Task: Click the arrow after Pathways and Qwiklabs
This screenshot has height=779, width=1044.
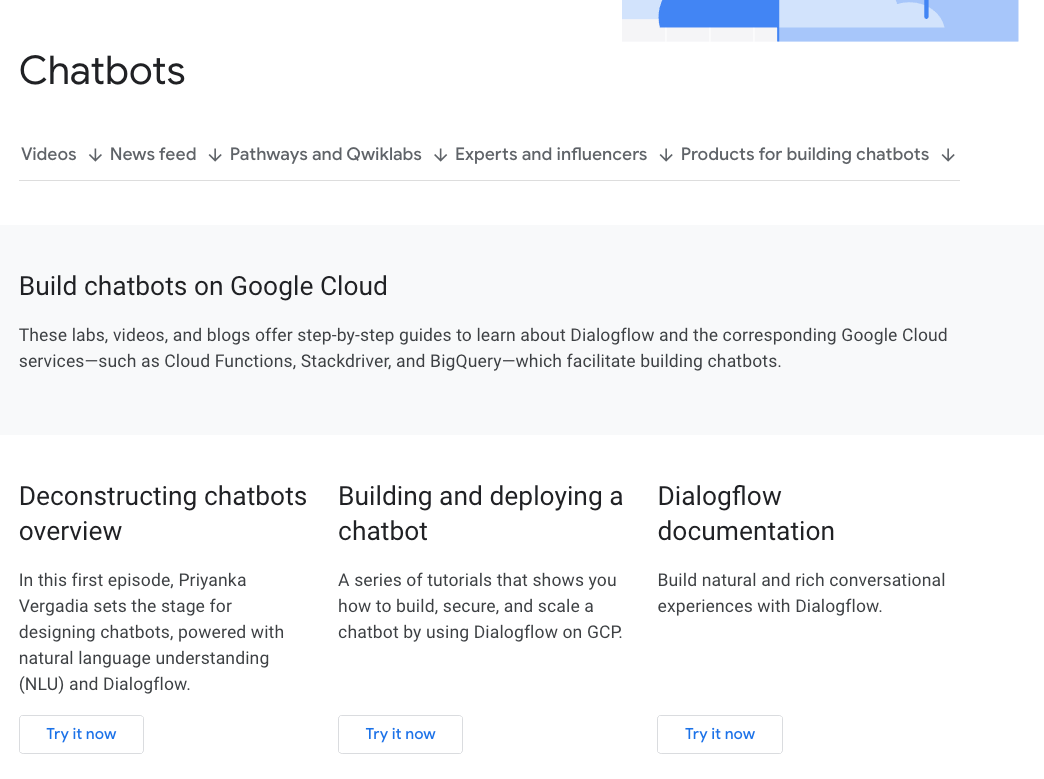Action: [440, 155]
